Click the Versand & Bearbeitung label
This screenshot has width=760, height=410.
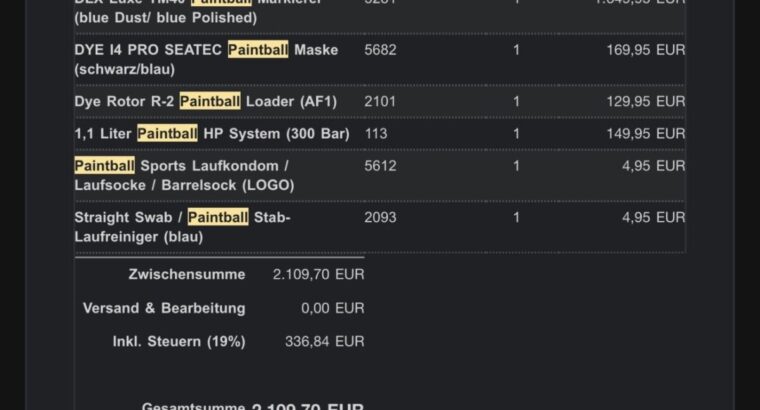(x=164, y=308)
